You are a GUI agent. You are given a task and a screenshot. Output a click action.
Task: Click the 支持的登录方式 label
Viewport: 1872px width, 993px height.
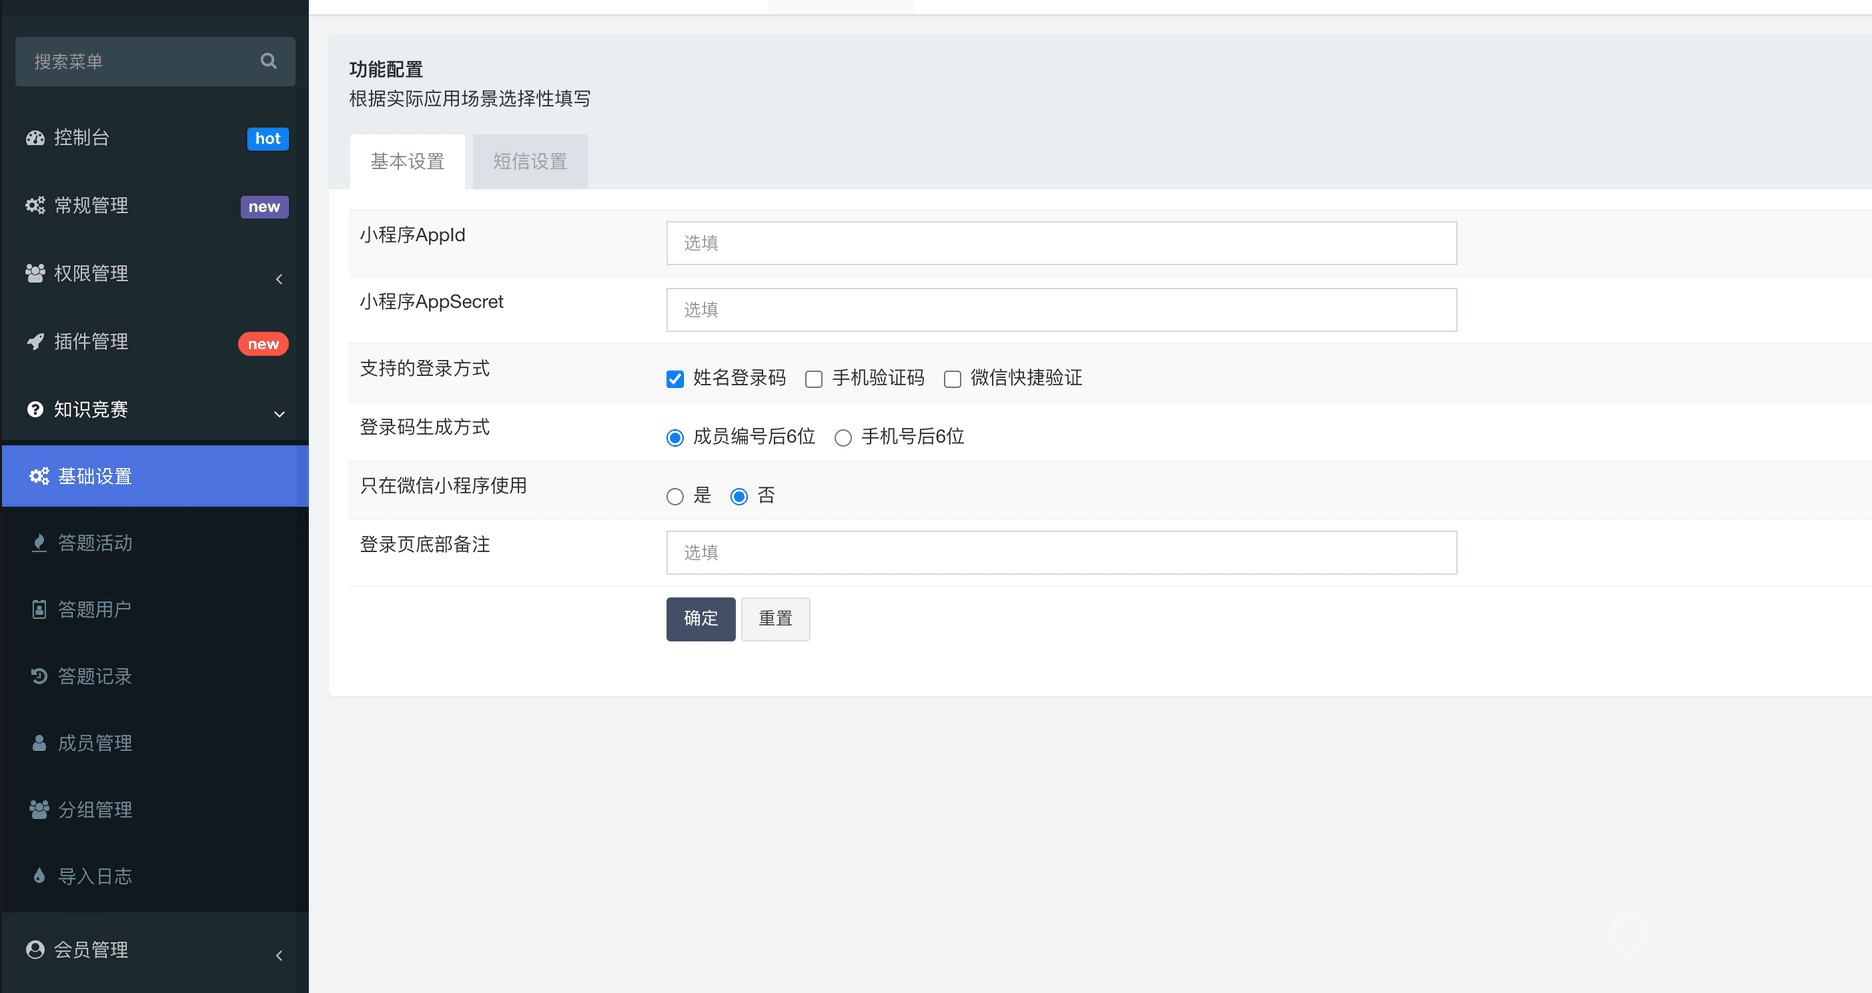coord(425,369)
